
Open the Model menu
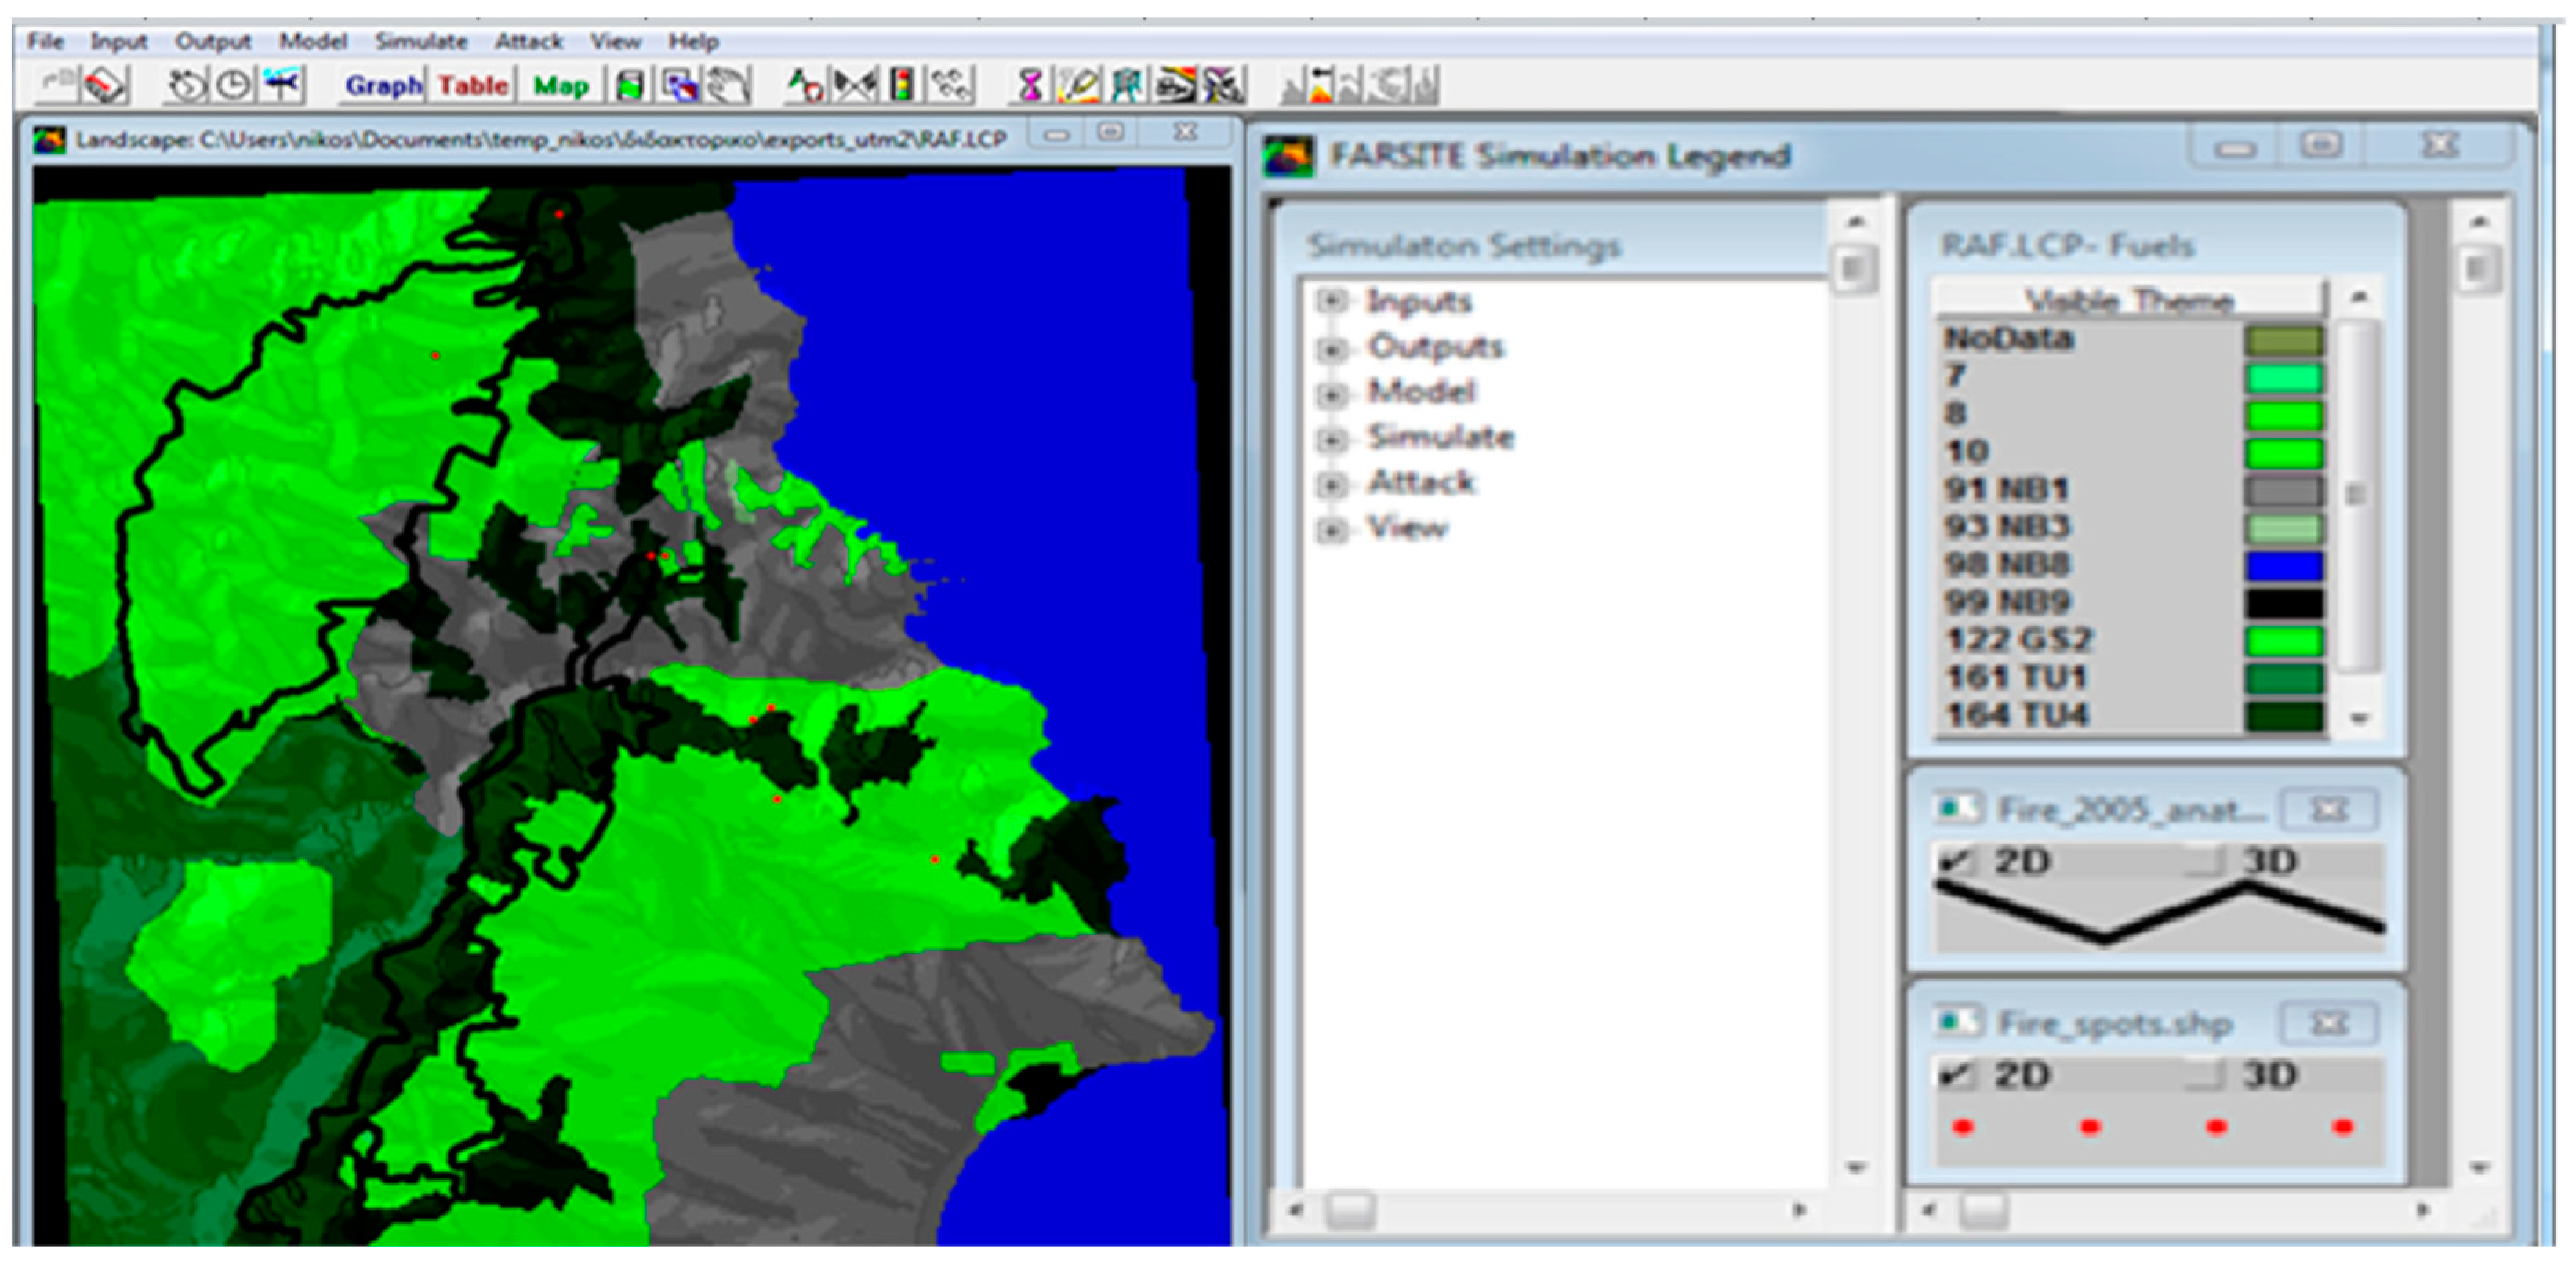tap(312, 41)
